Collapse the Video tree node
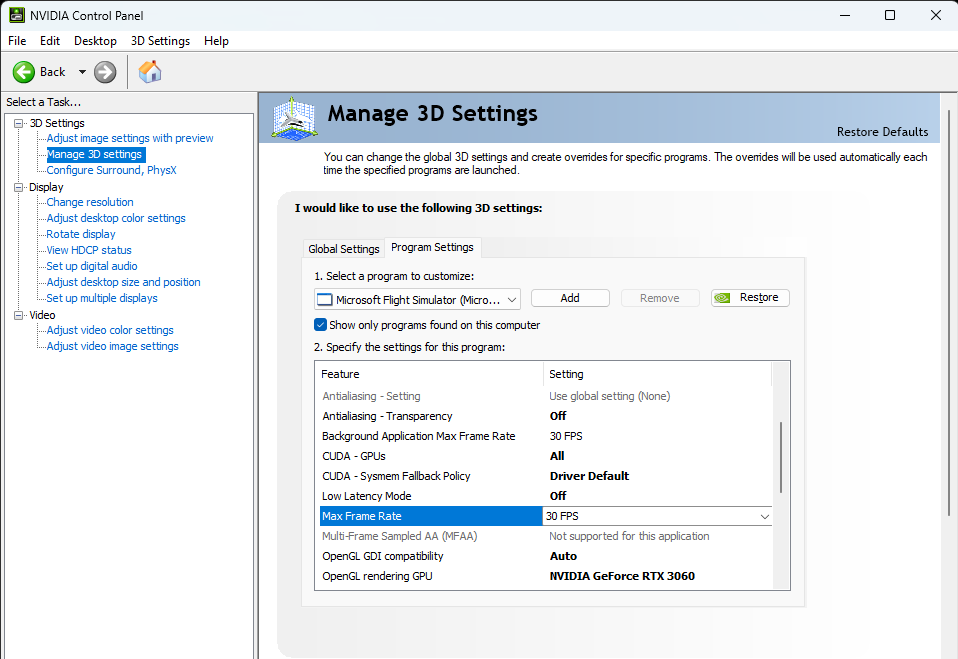Viewport: 958px width, 659px height. click(19, 315)
